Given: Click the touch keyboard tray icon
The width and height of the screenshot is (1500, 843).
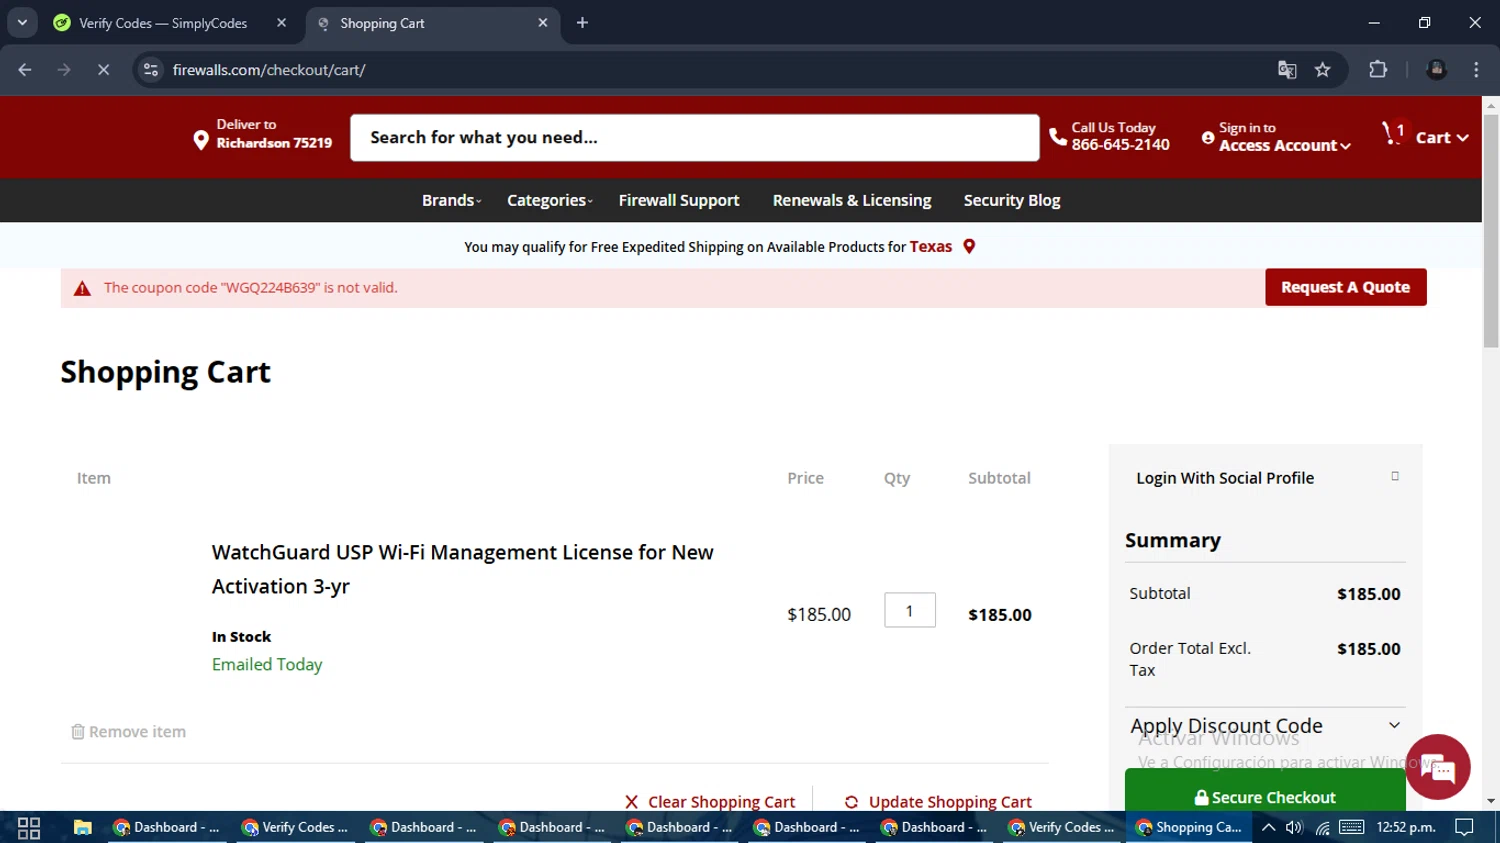Looking at the screenshot, I should point(1352,828).
